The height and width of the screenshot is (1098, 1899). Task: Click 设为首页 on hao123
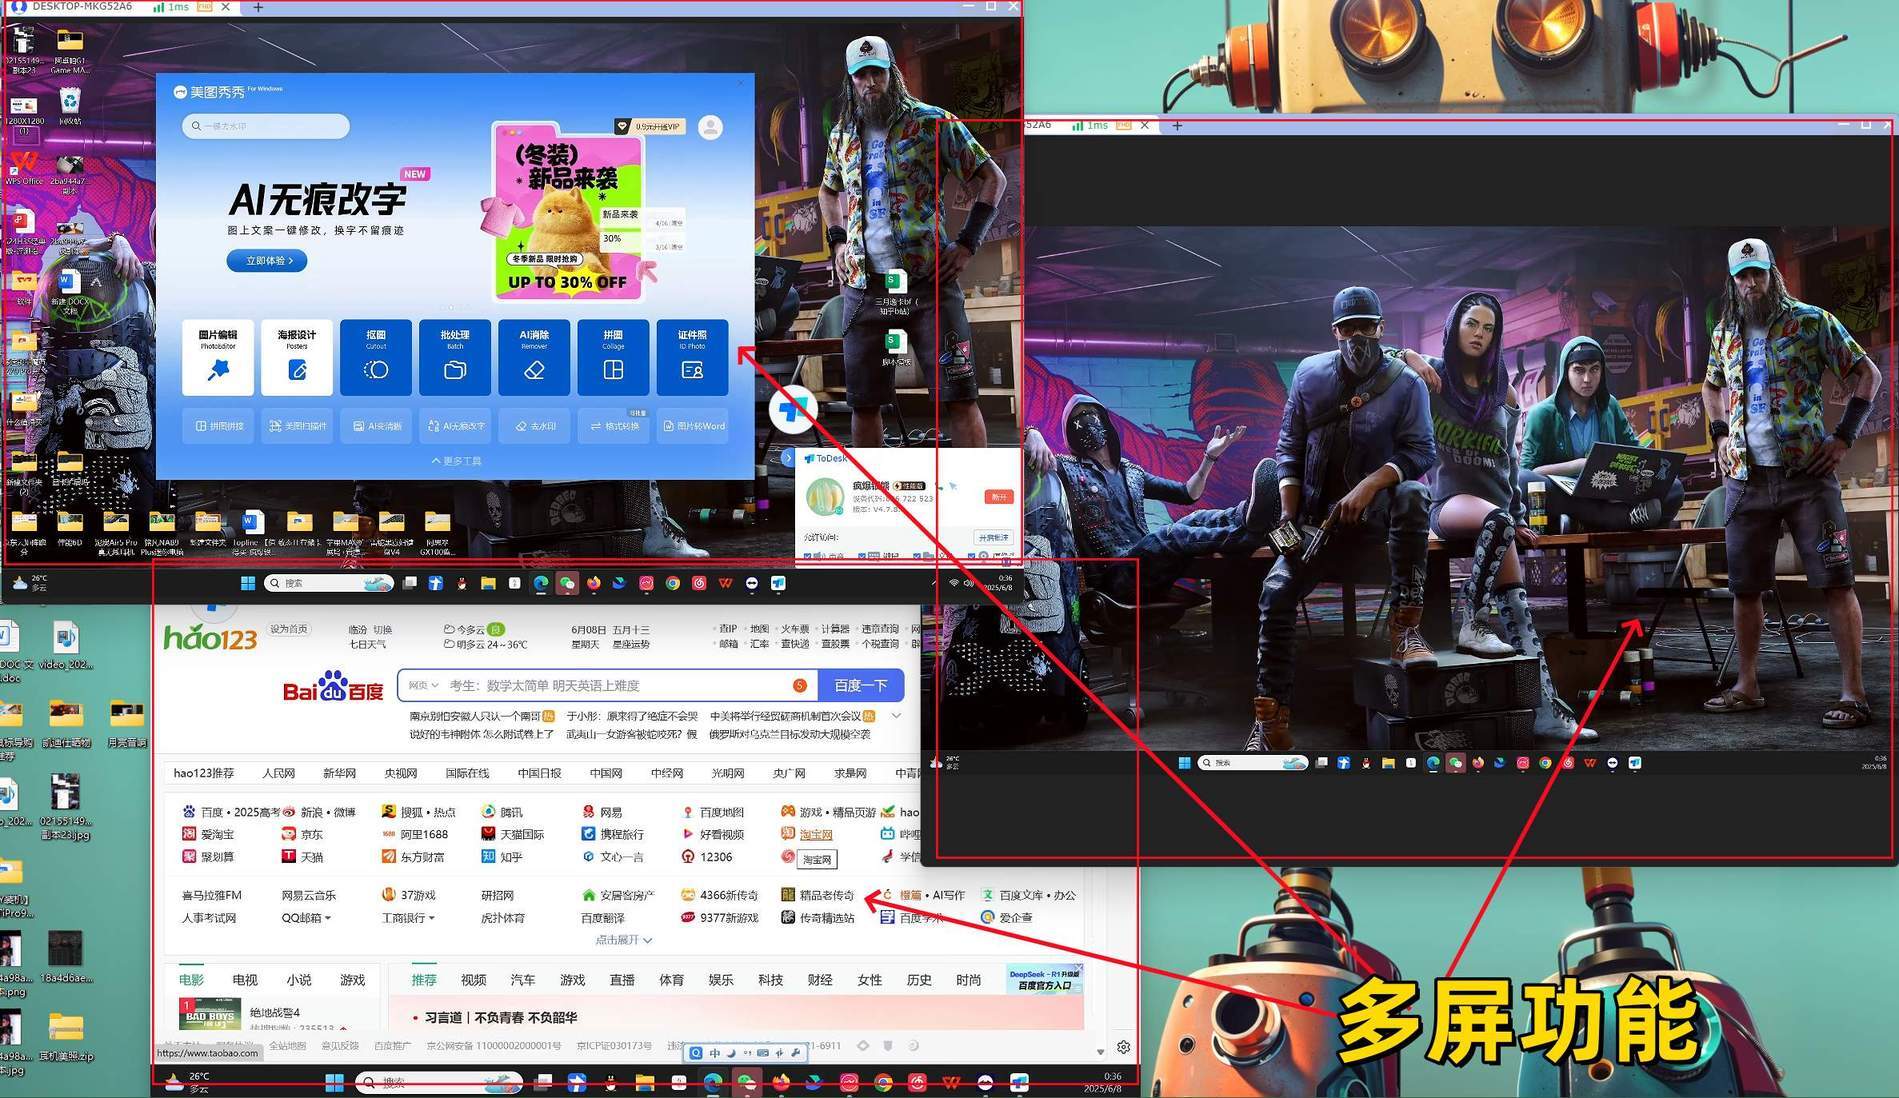point(289,629)
